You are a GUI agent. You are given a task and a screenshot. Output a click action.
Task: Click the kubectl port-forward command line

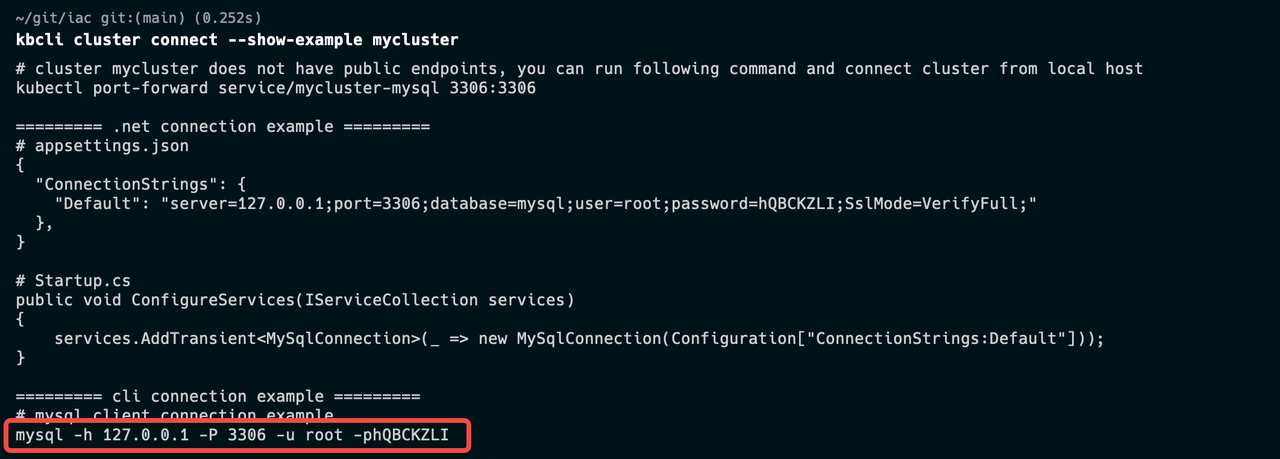coord(276,88)
